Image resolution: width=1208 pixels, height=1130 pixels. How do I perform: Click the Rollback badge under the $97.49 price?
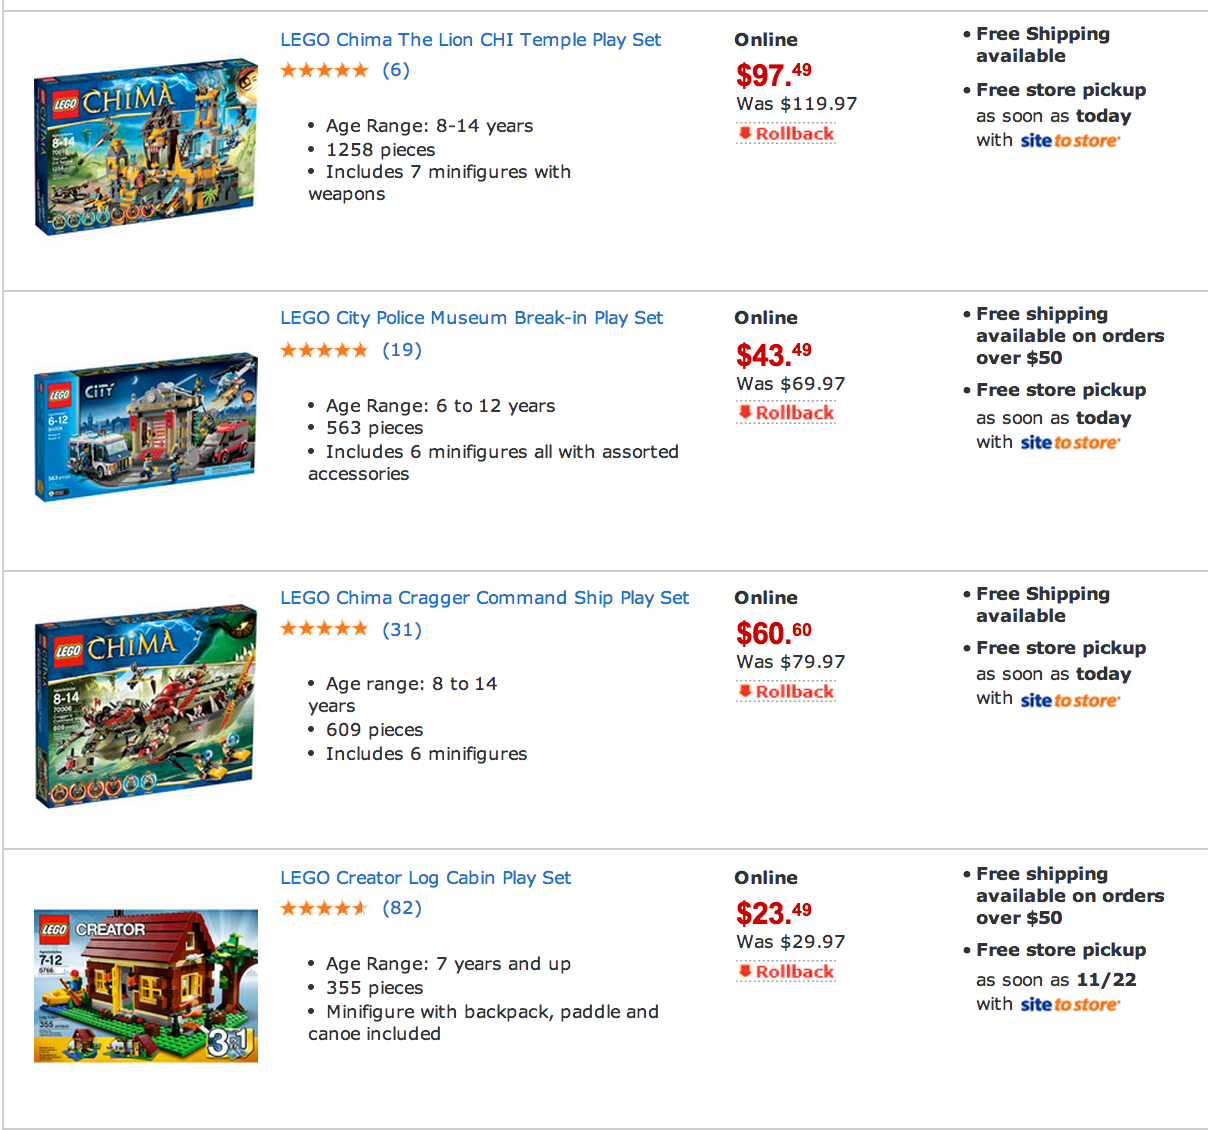click(x=786, y=134)
